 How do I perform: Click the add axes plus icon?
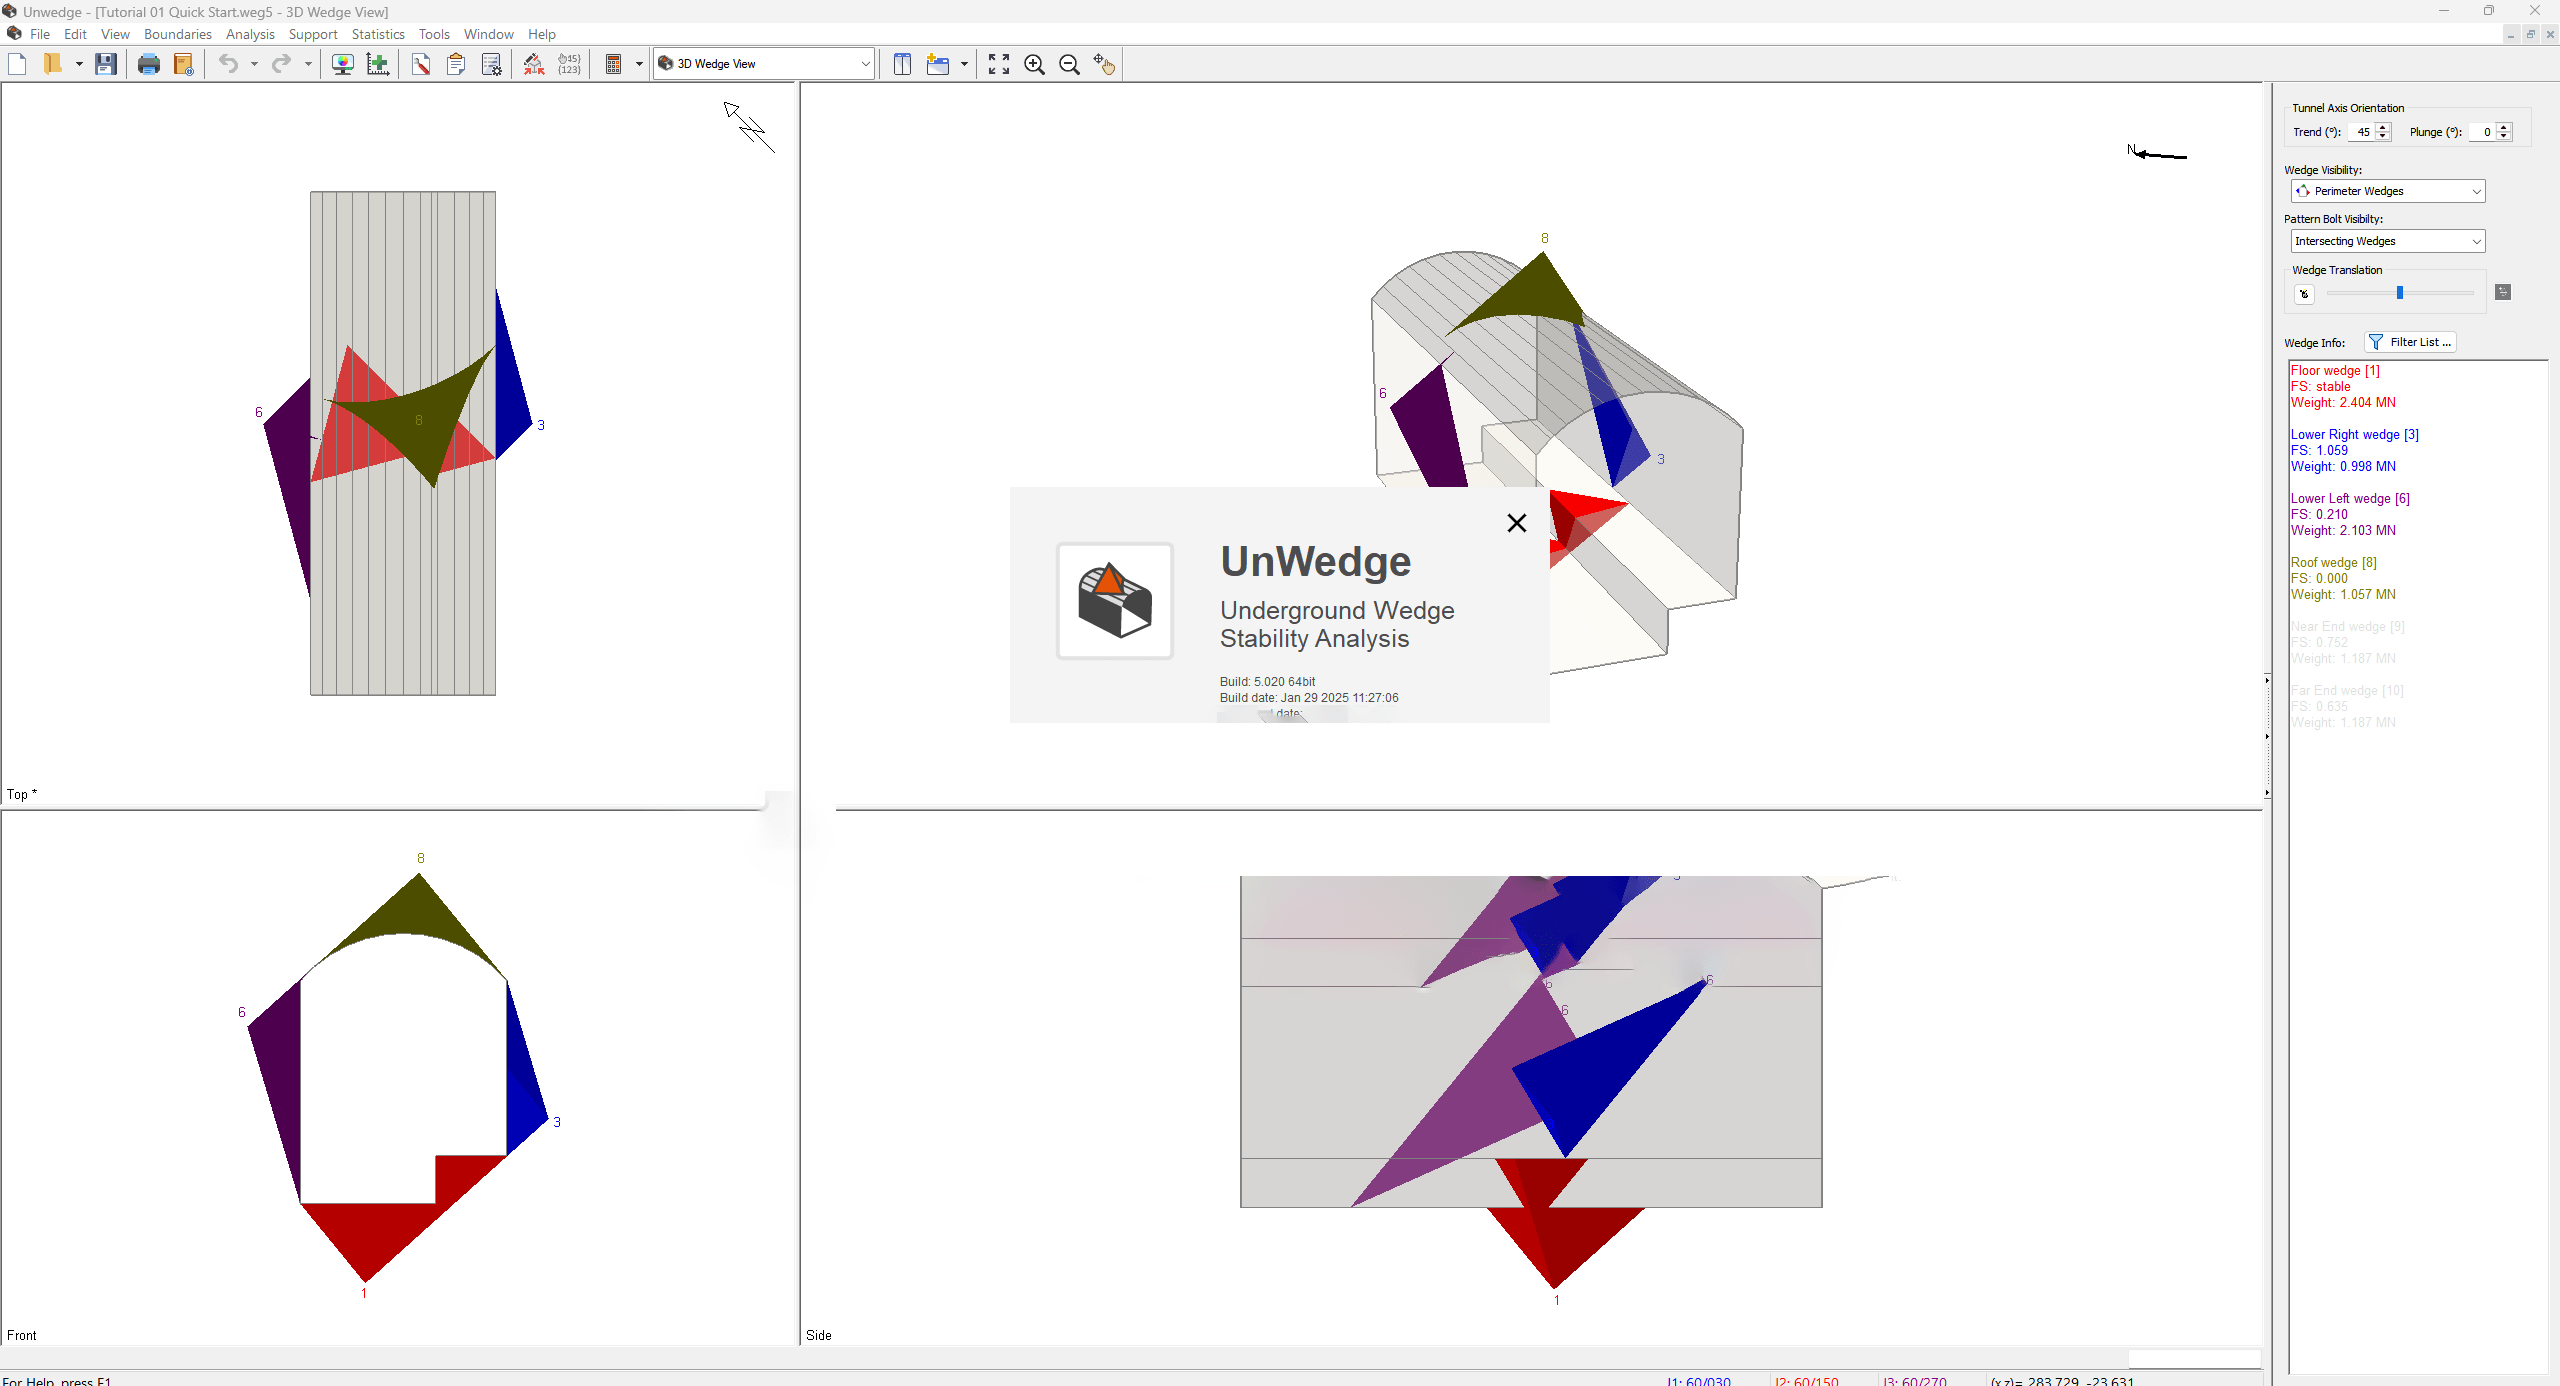tap(378, 64)
